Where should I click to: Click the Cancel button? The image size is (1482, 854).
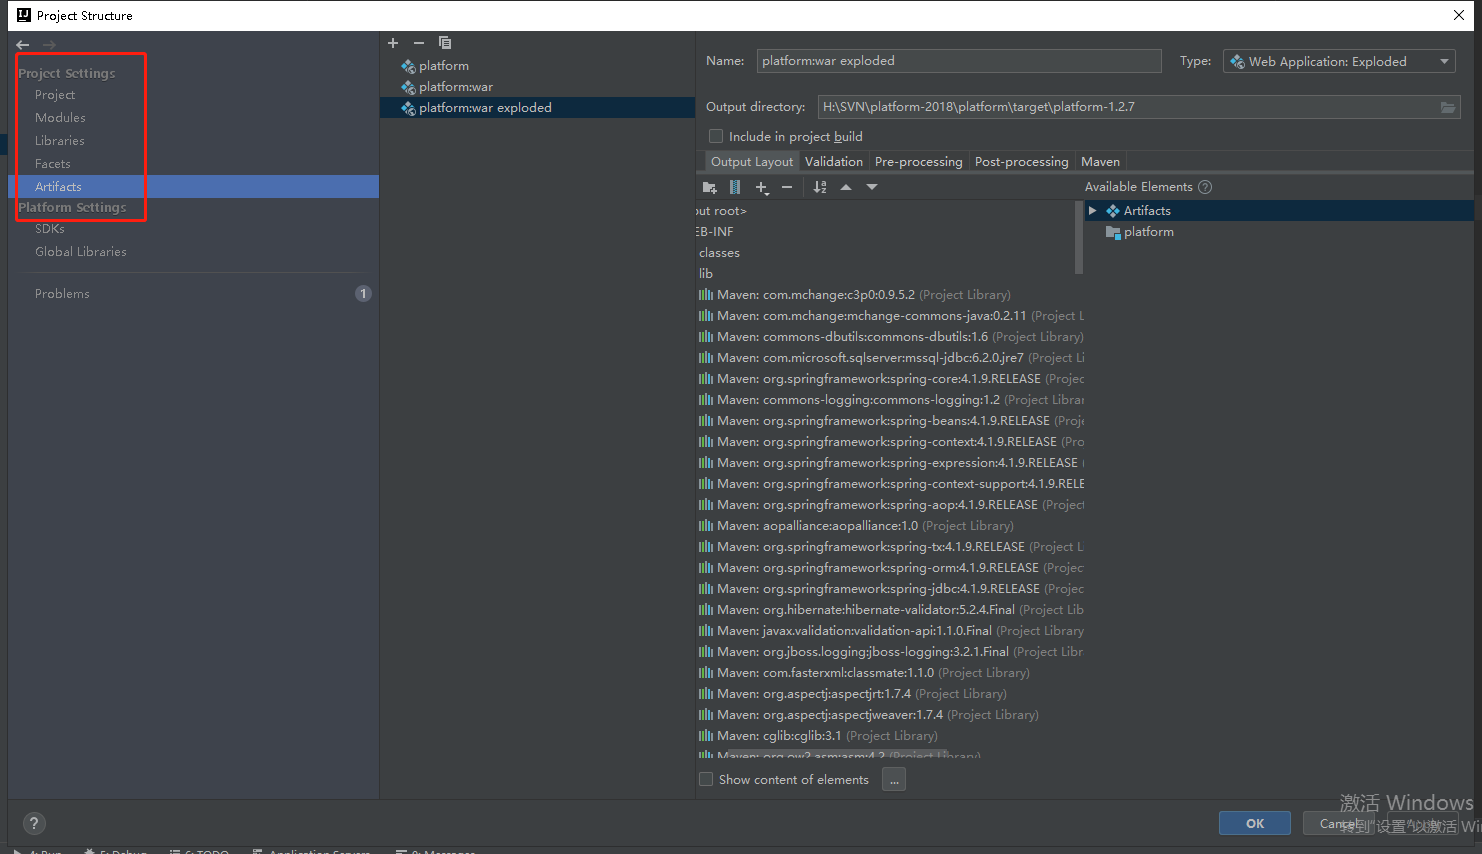click(x=1340, y=823)
